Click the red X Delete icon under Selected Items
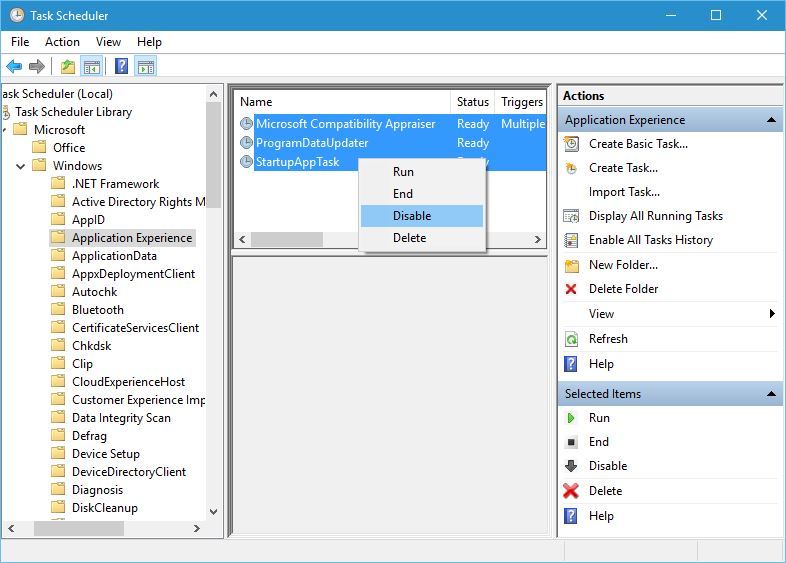 click(x=571, y=491)
